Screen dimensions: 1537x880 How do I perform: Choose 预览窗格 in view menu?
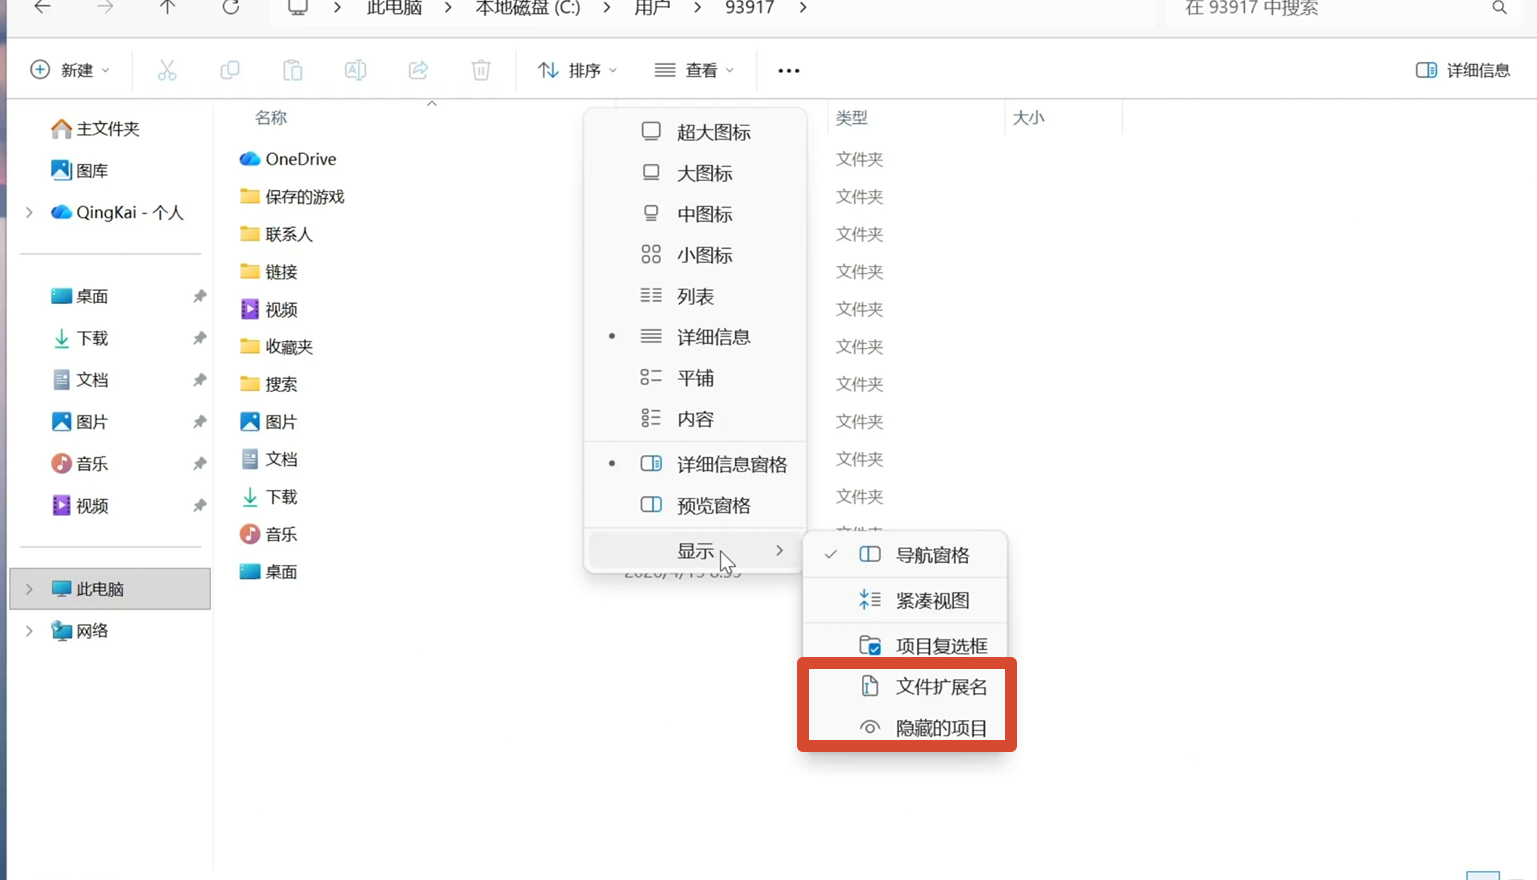click(x=712, y=506)
